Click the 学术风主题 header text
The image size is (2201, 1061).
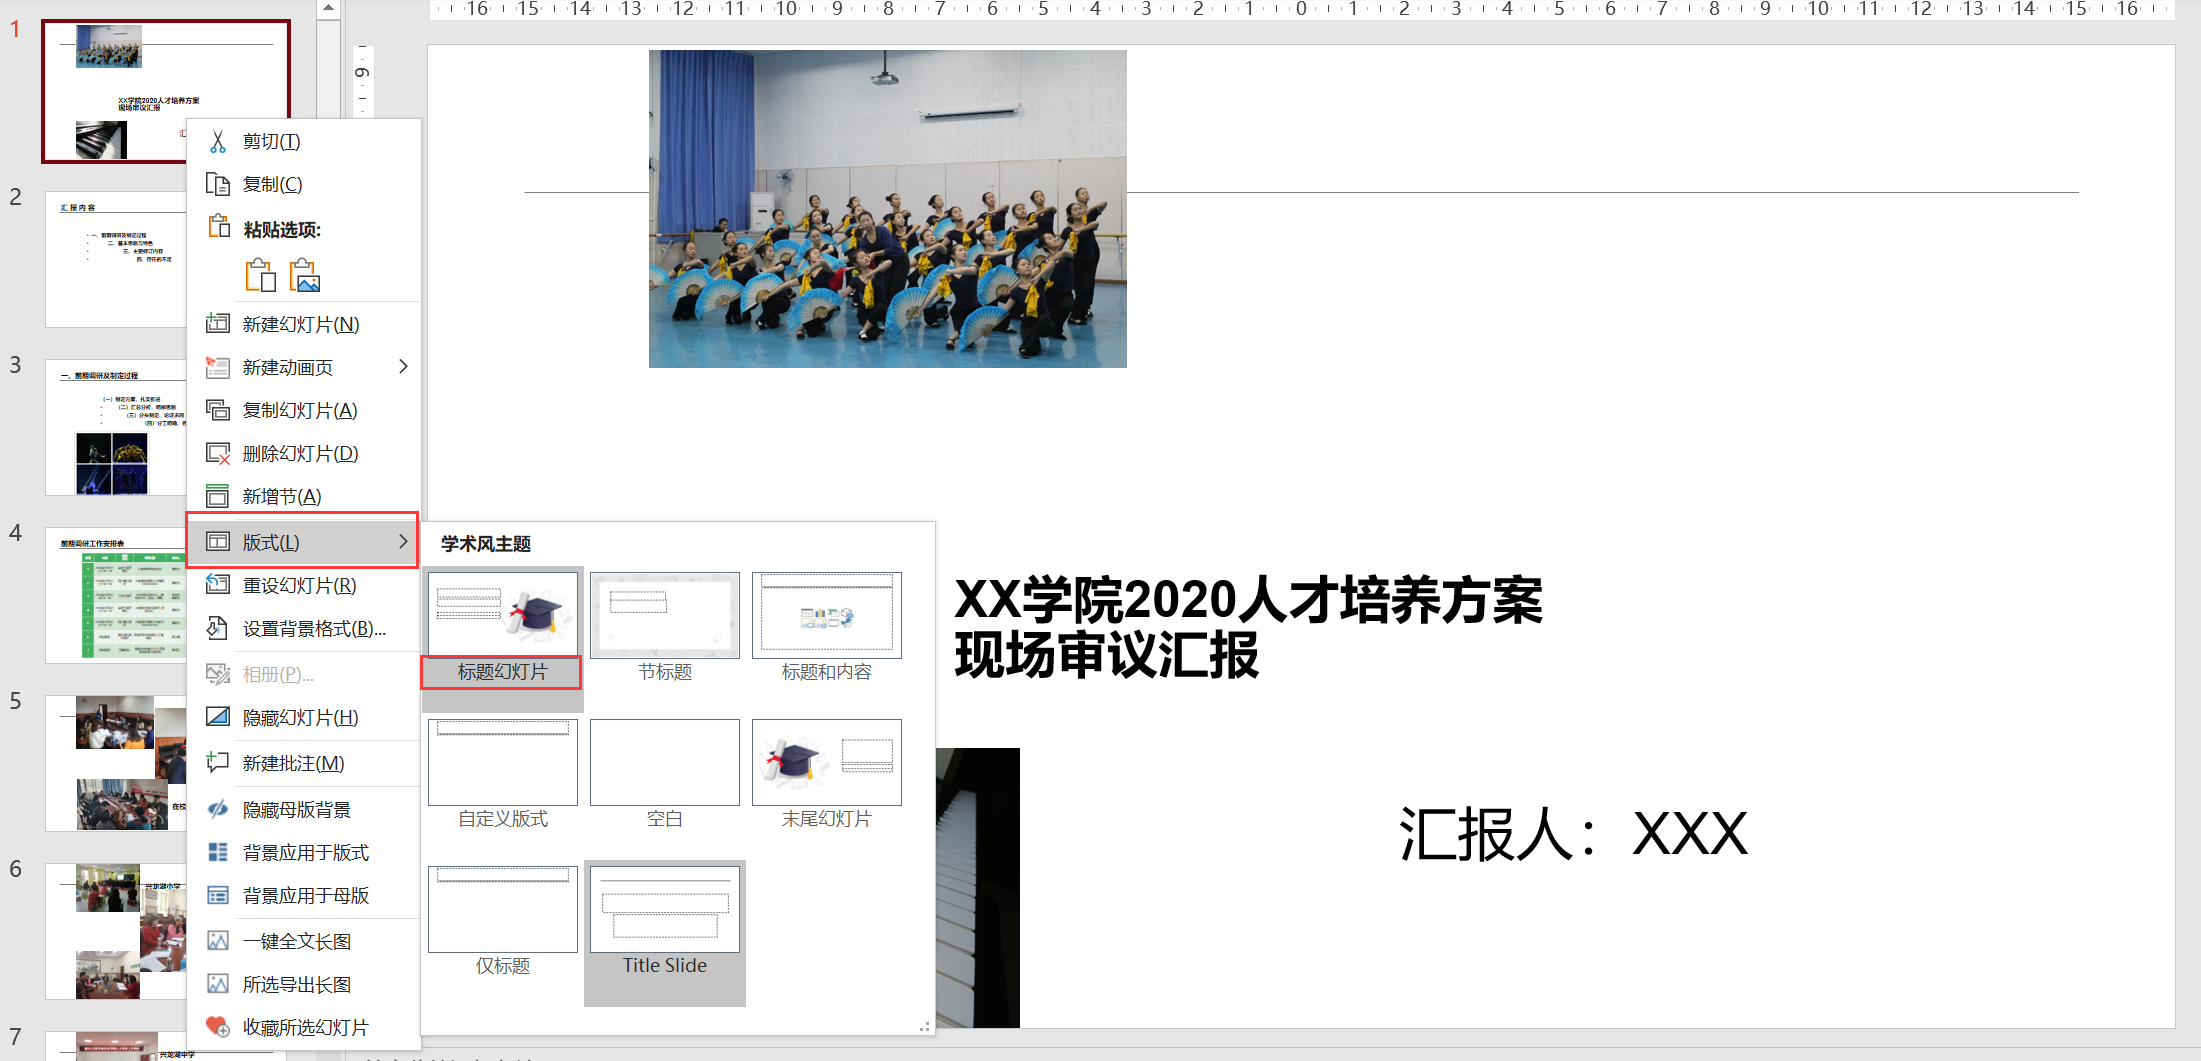486,544
